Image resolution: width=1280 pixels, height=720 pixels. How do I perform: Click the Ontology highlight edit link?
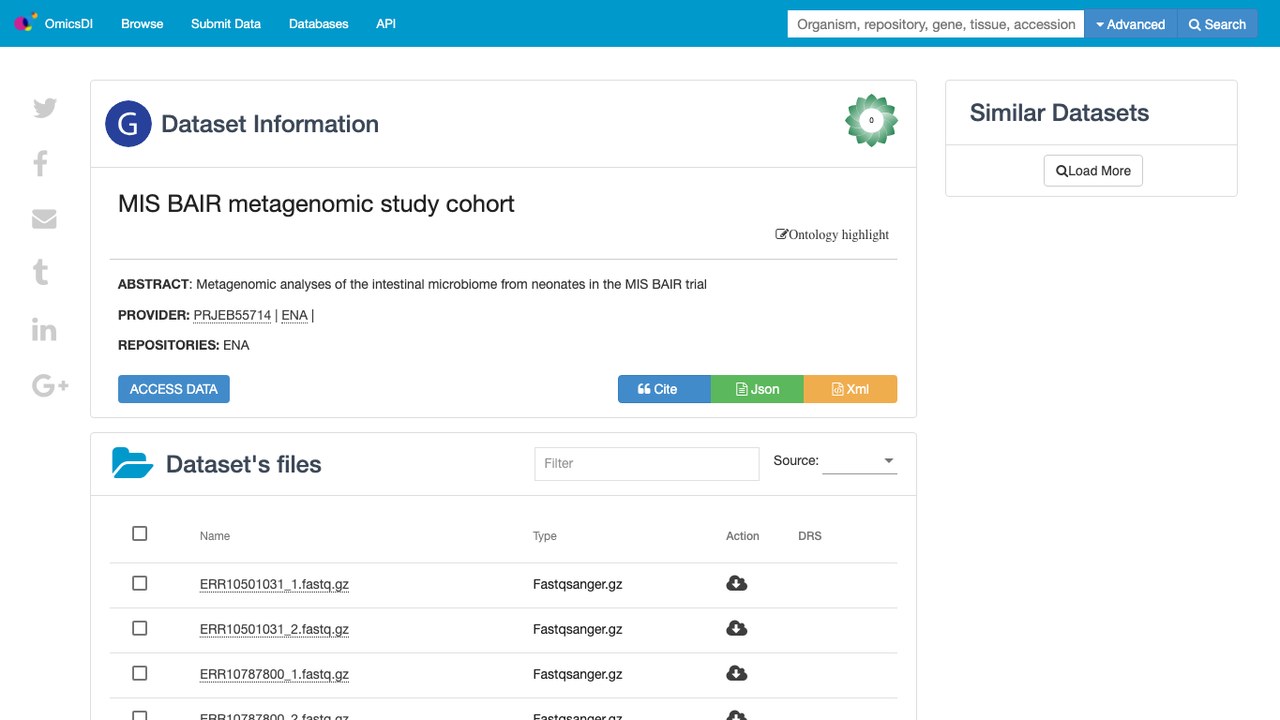[x=832, y=235]
